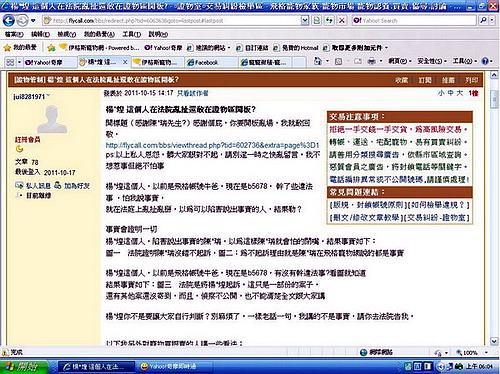The height and width of the screenshot is (374, 500).
Task: Expand the search provider dropdown arrow
Action: (x=492, y=21)
